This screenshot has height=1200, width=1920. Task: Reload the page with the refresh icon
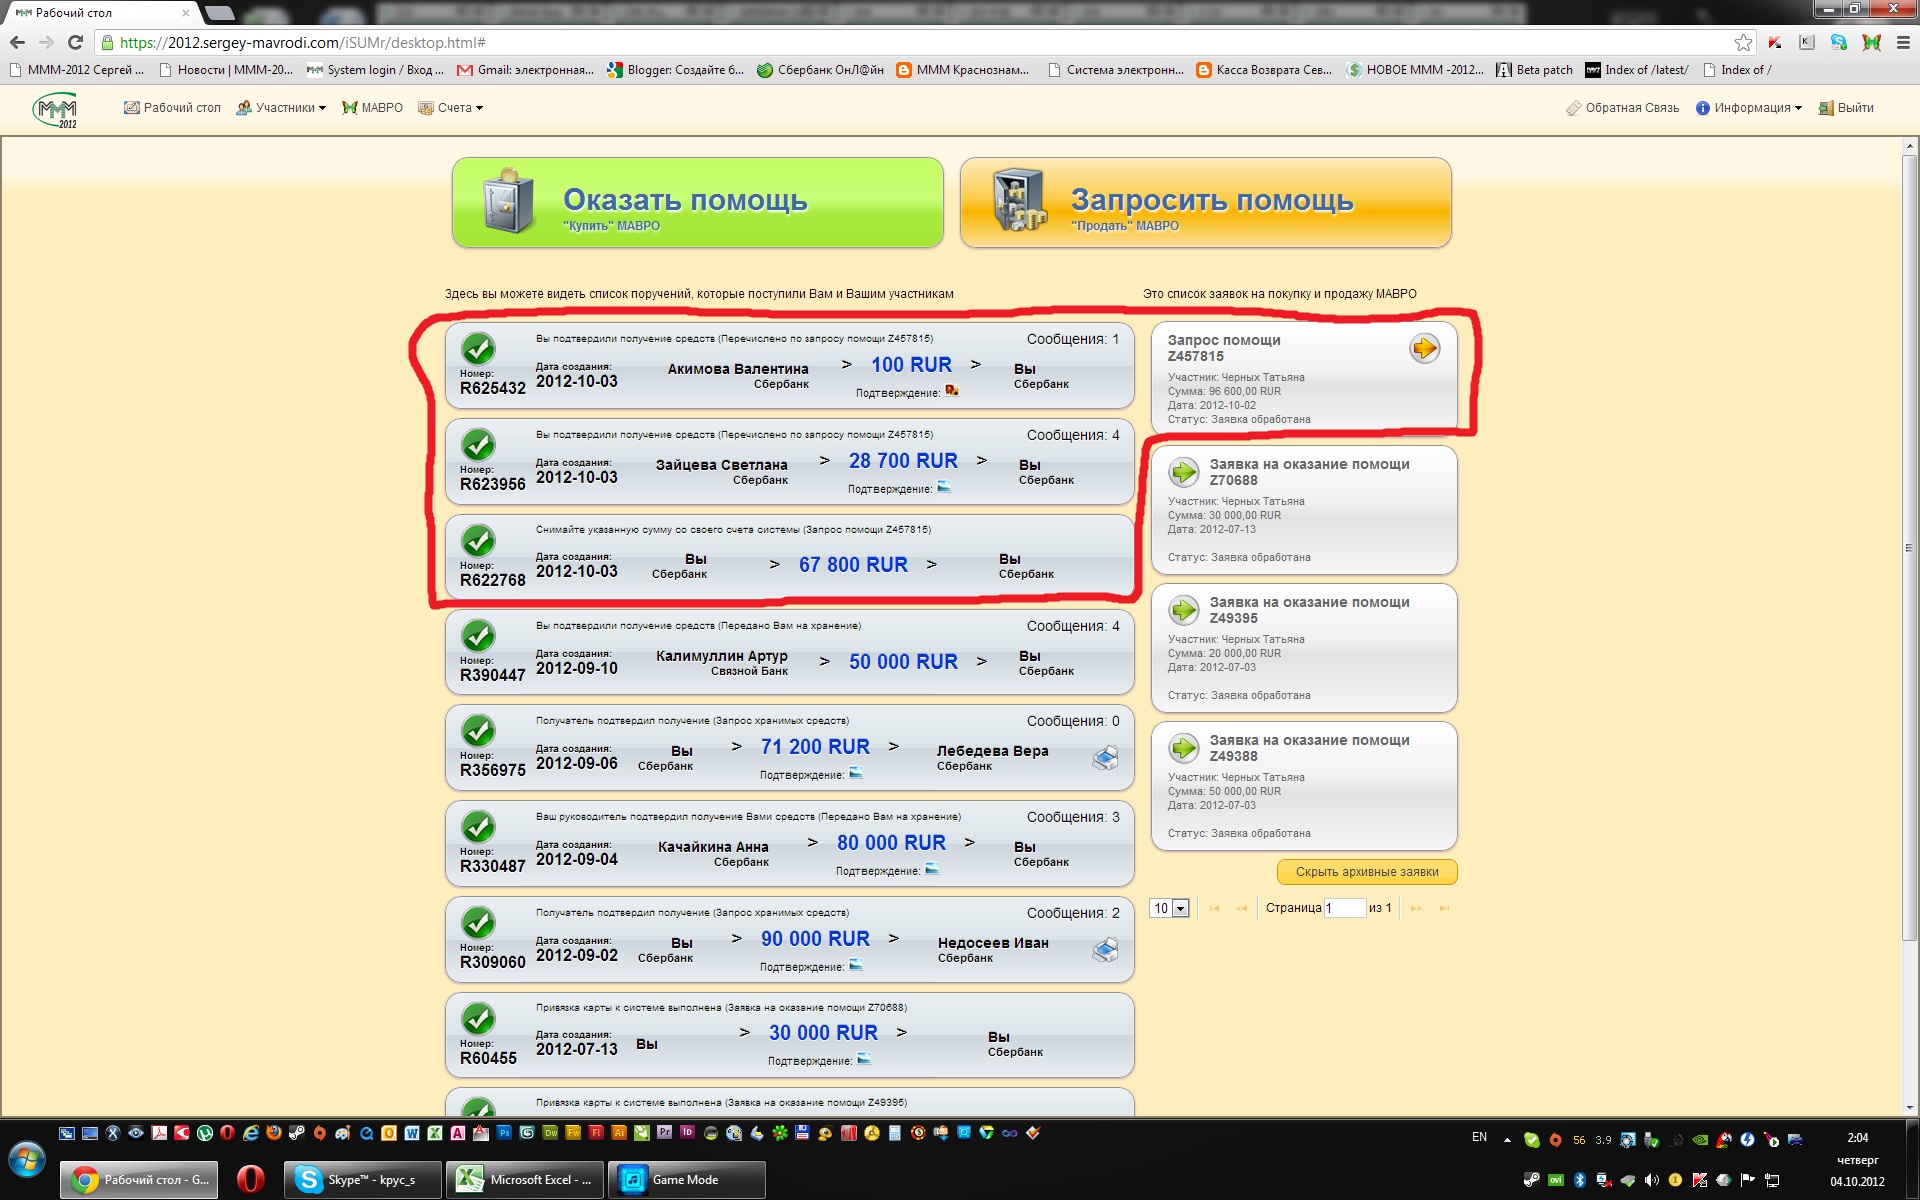click(x=75, y=42)
